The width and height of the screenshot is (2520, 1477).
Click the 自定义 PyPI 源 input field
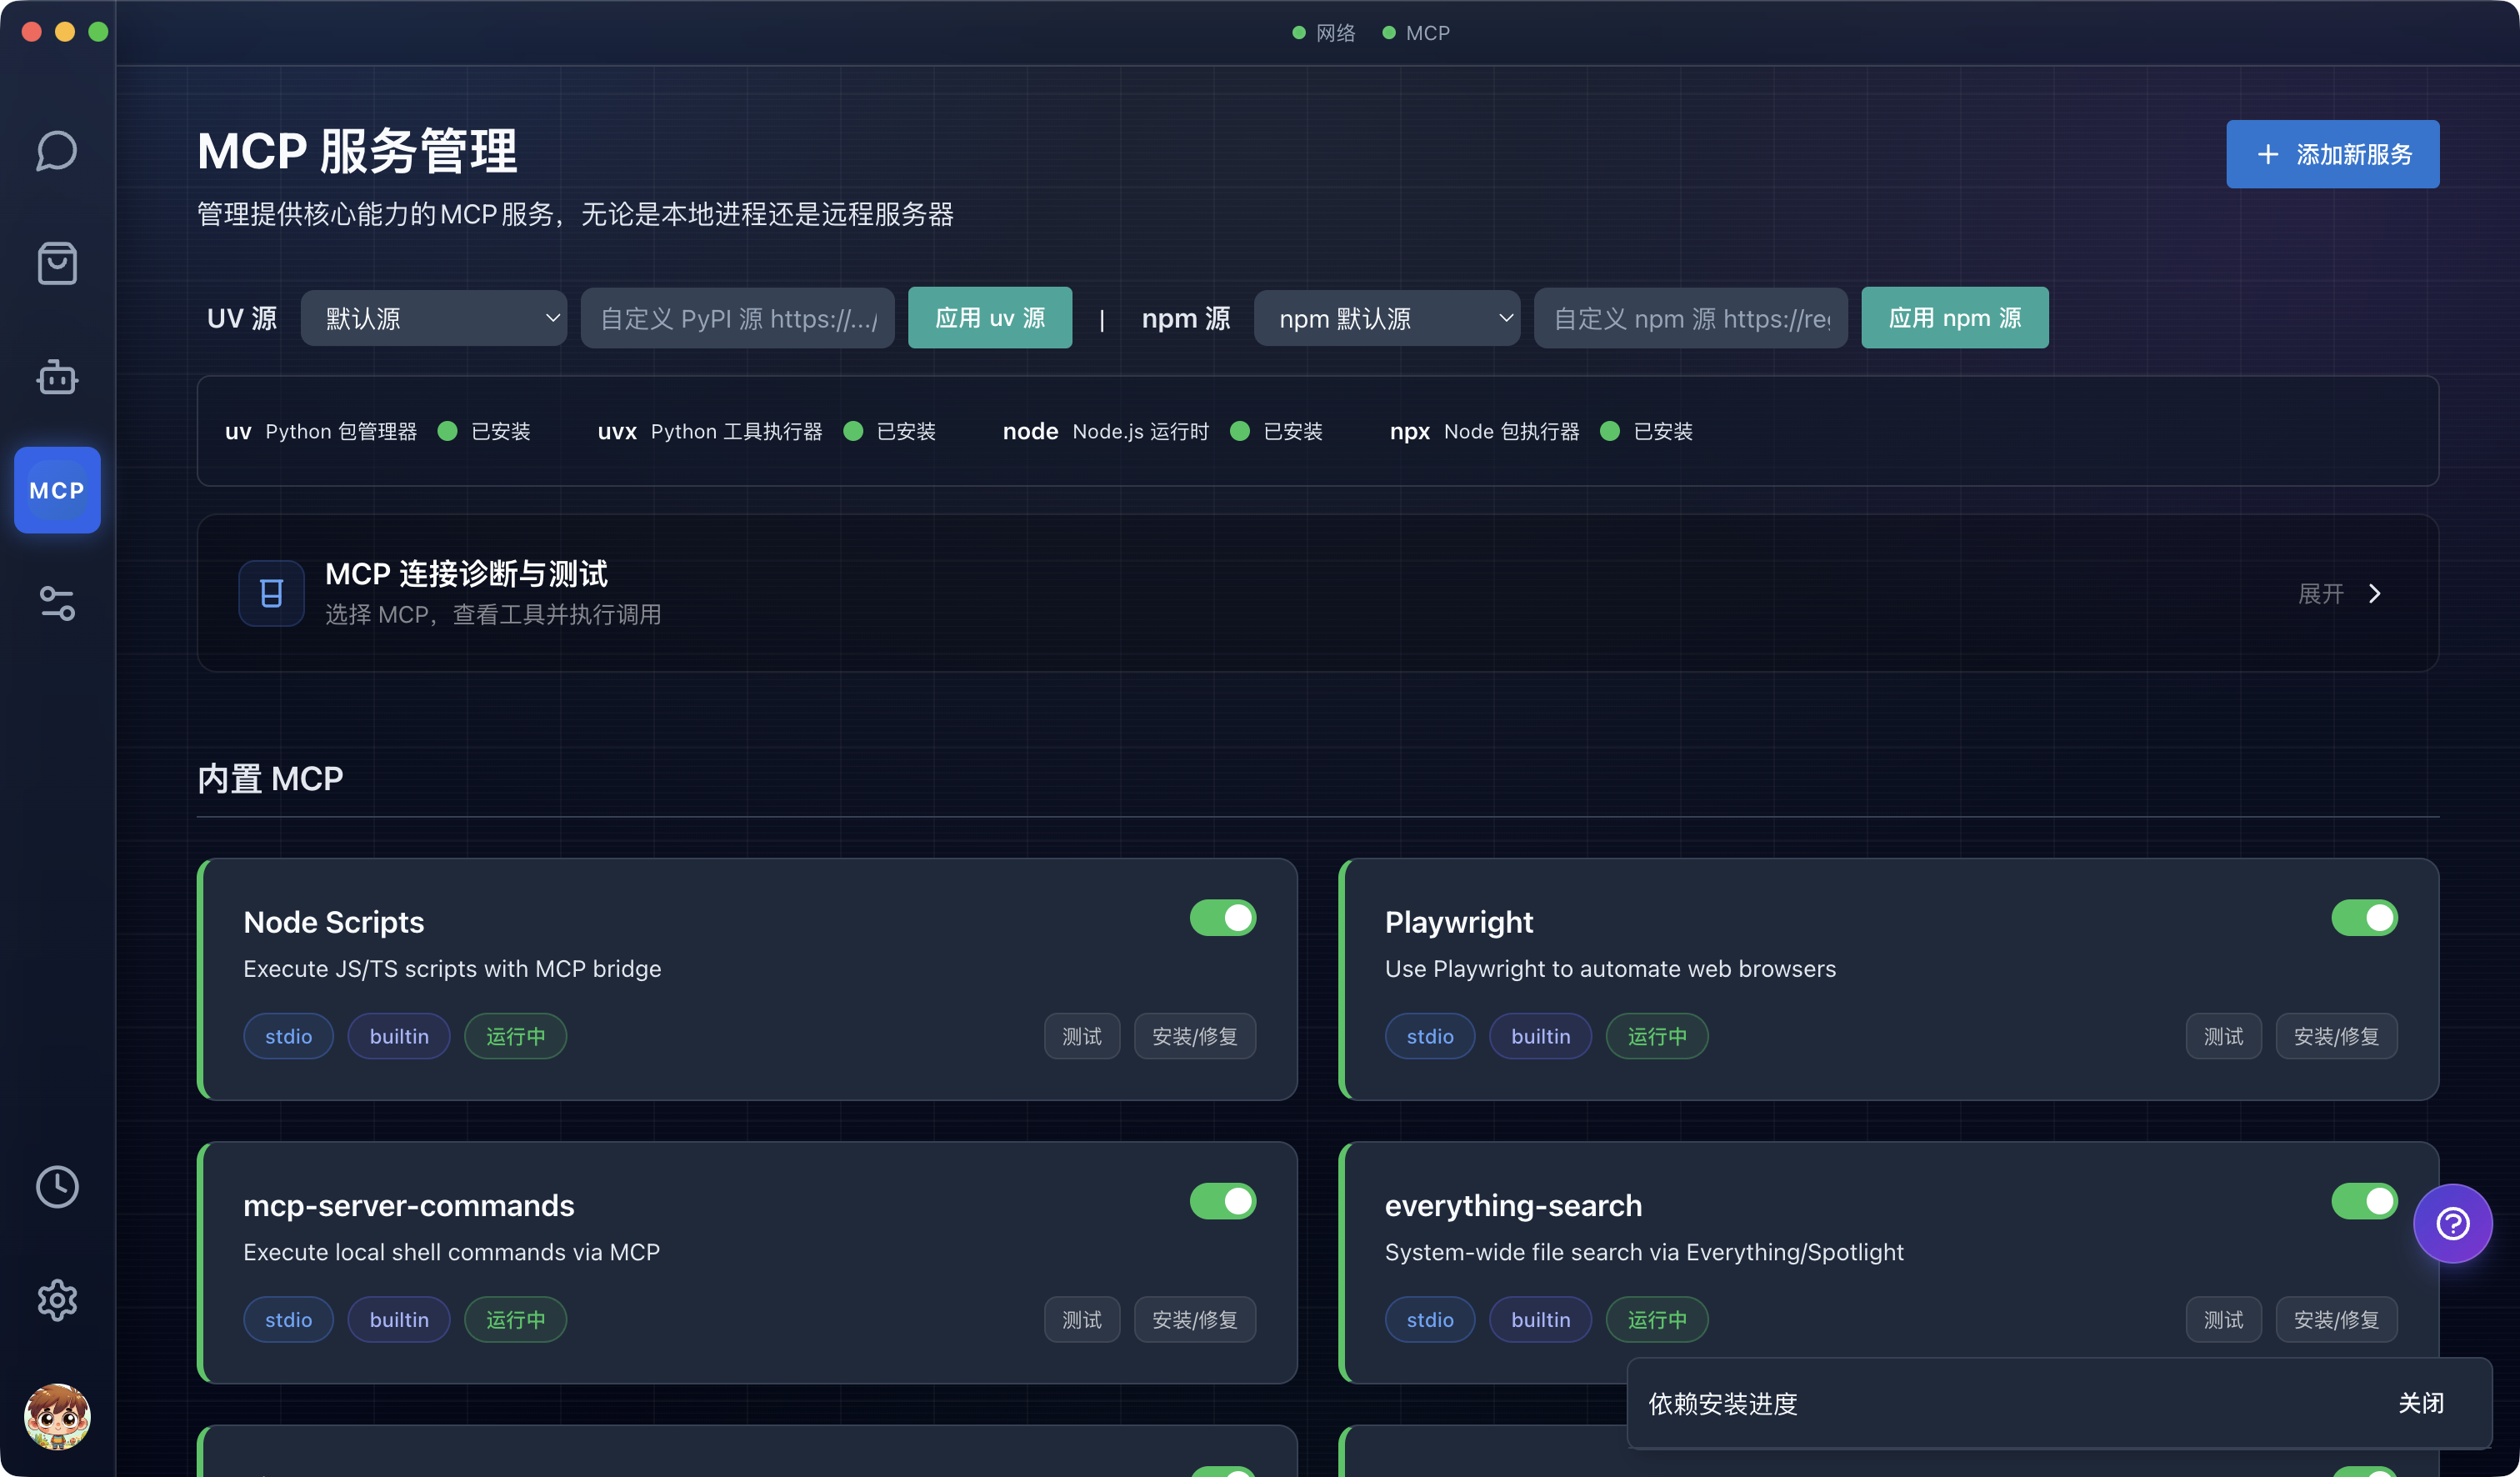click(737, 318)
